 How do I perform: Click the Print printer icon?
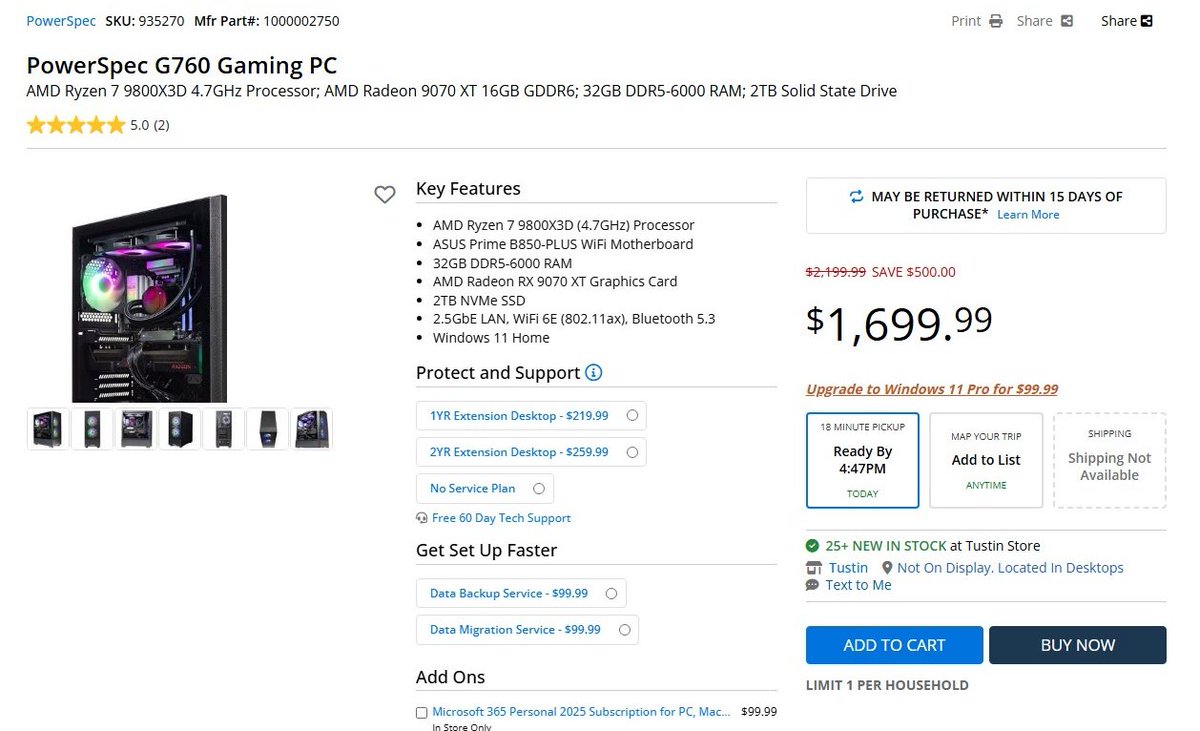click(996, 21)
